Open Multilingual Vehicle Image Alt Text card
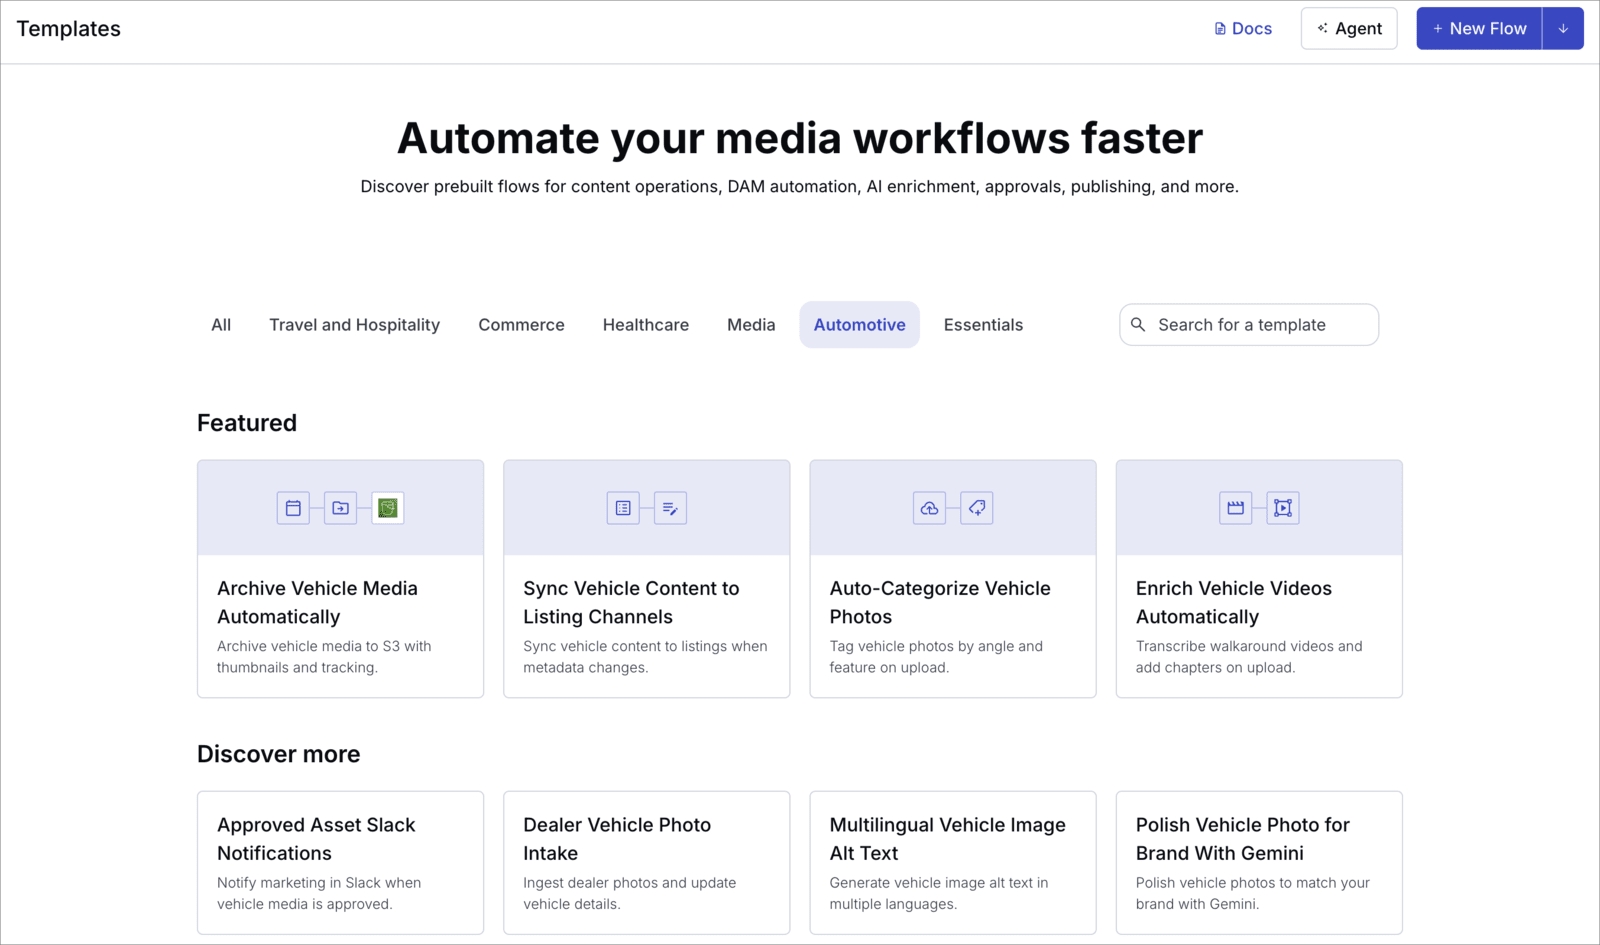 pyautogui.click(x=953, y=863)
